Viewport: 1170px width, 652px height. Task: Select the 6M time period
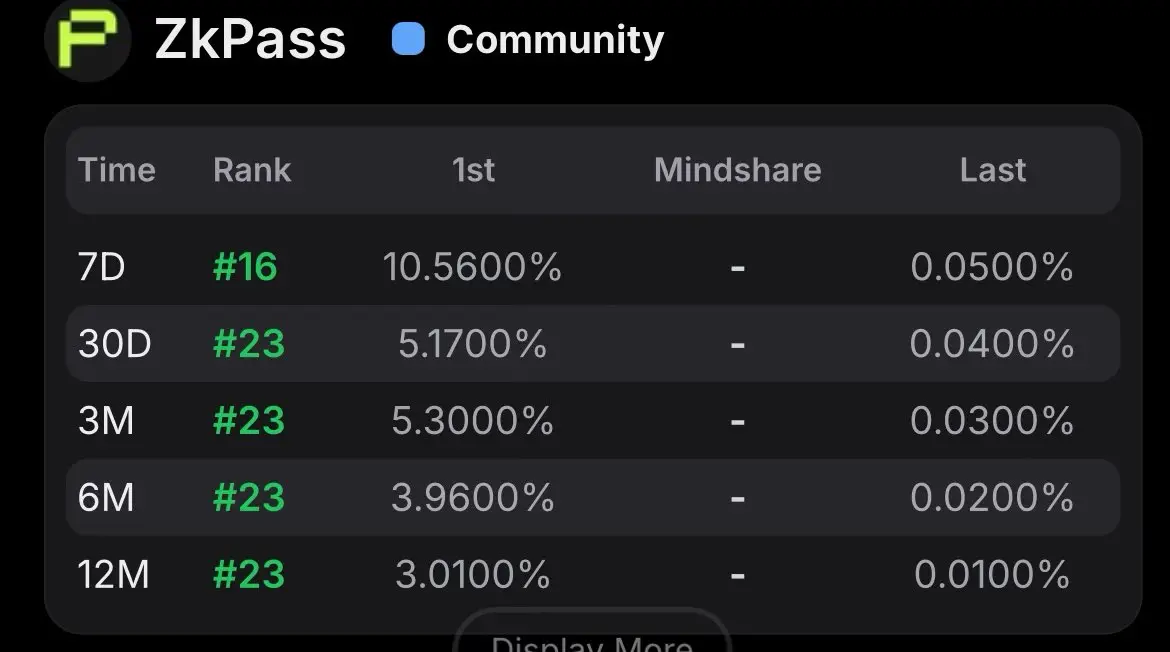tap(106, 497)
